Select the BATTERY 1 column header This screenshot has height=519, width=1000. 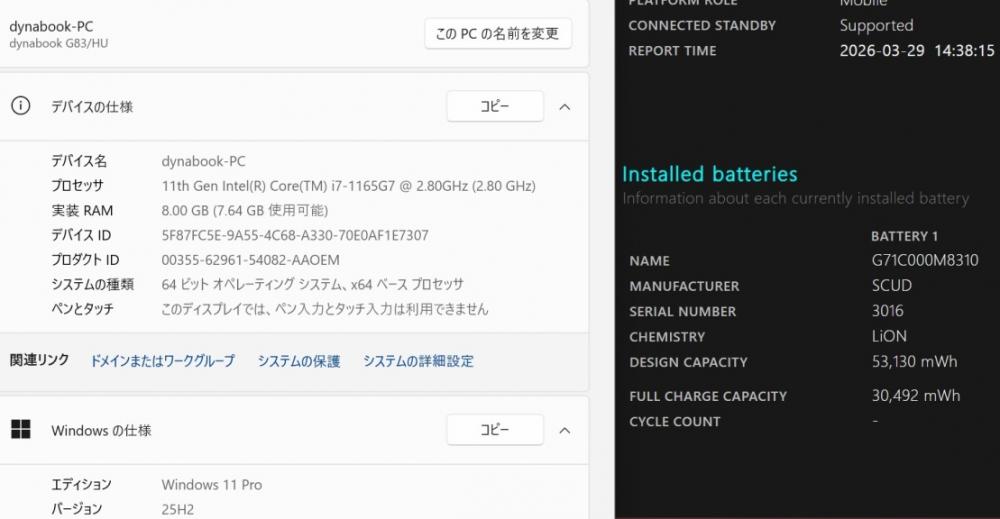tap(904, 236)
